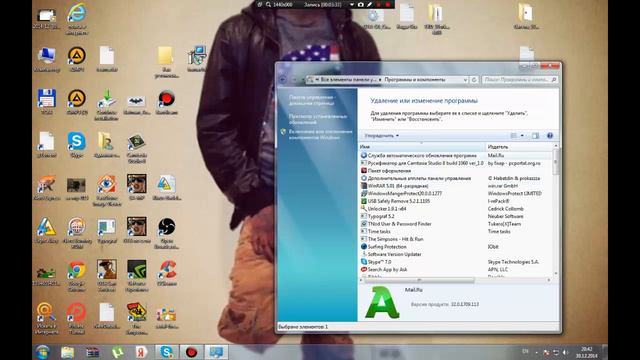Viewport: 640px width, 360px height.
Task: Open the Computer icon on desktop
Action: pyautogui.click(x=47, y=60)
